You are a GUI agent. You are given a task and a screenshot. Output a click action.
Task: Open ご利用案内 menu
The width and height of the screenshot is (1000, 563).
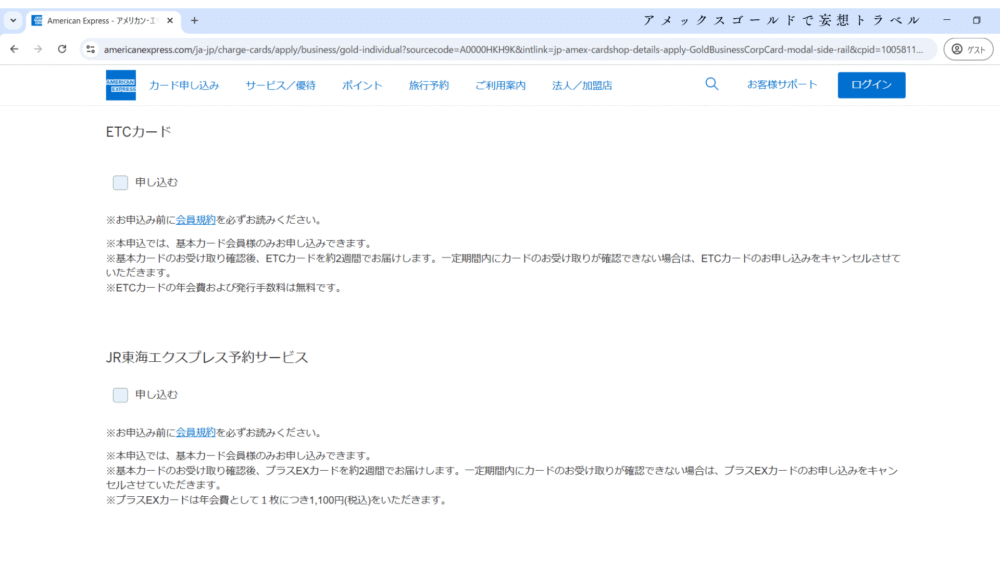(500, 85)
